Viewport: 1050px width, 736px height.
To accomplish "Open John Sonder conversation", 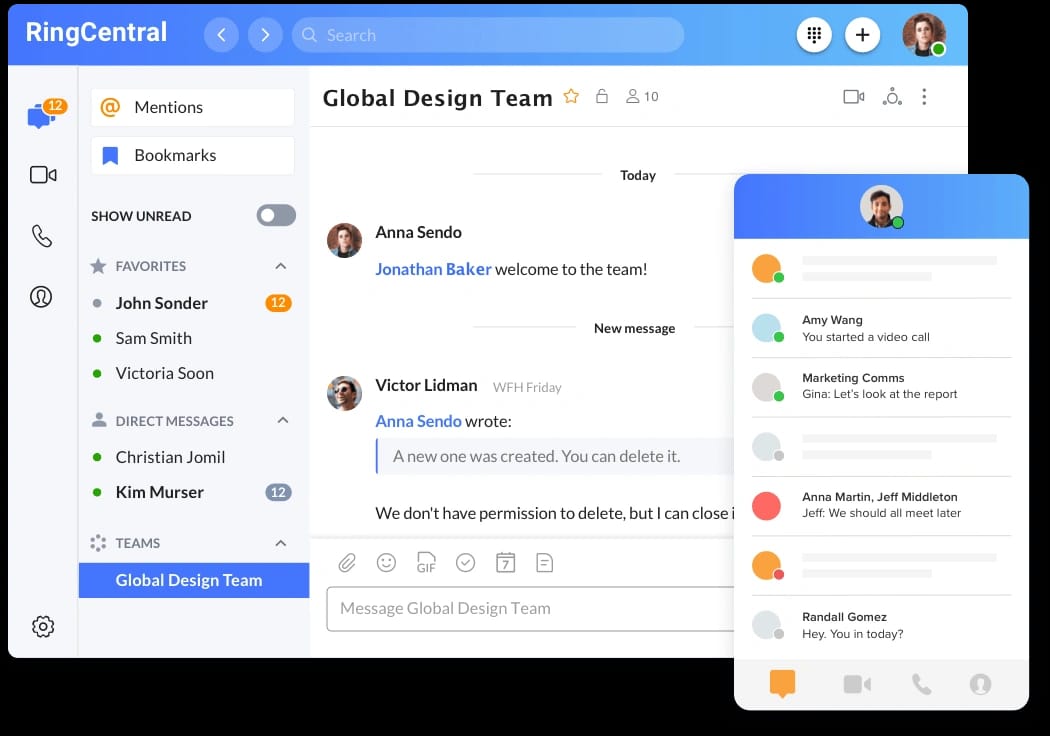I will tap(193, 303).
